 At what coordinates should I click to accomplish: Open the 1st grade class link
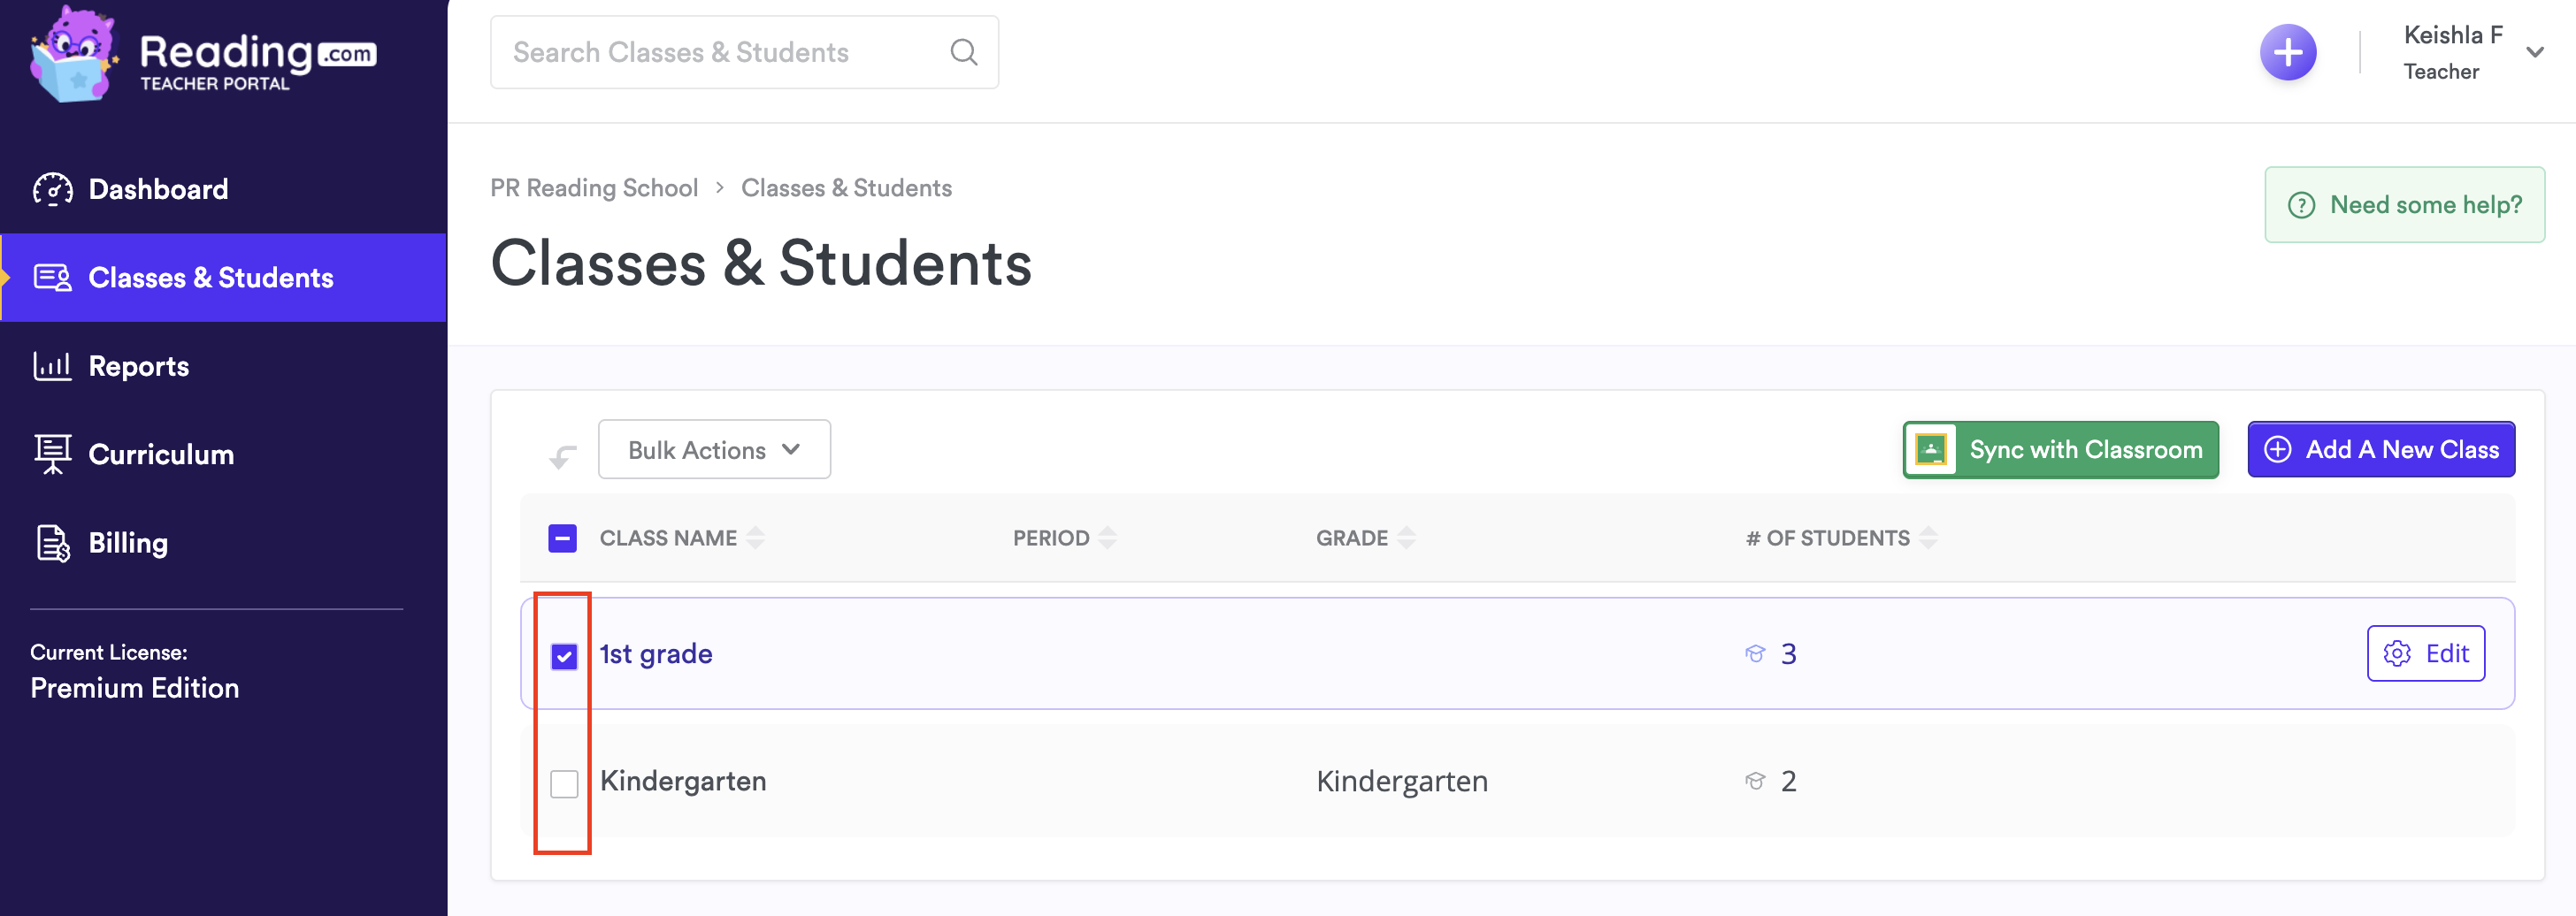click(x=656, y=654)
